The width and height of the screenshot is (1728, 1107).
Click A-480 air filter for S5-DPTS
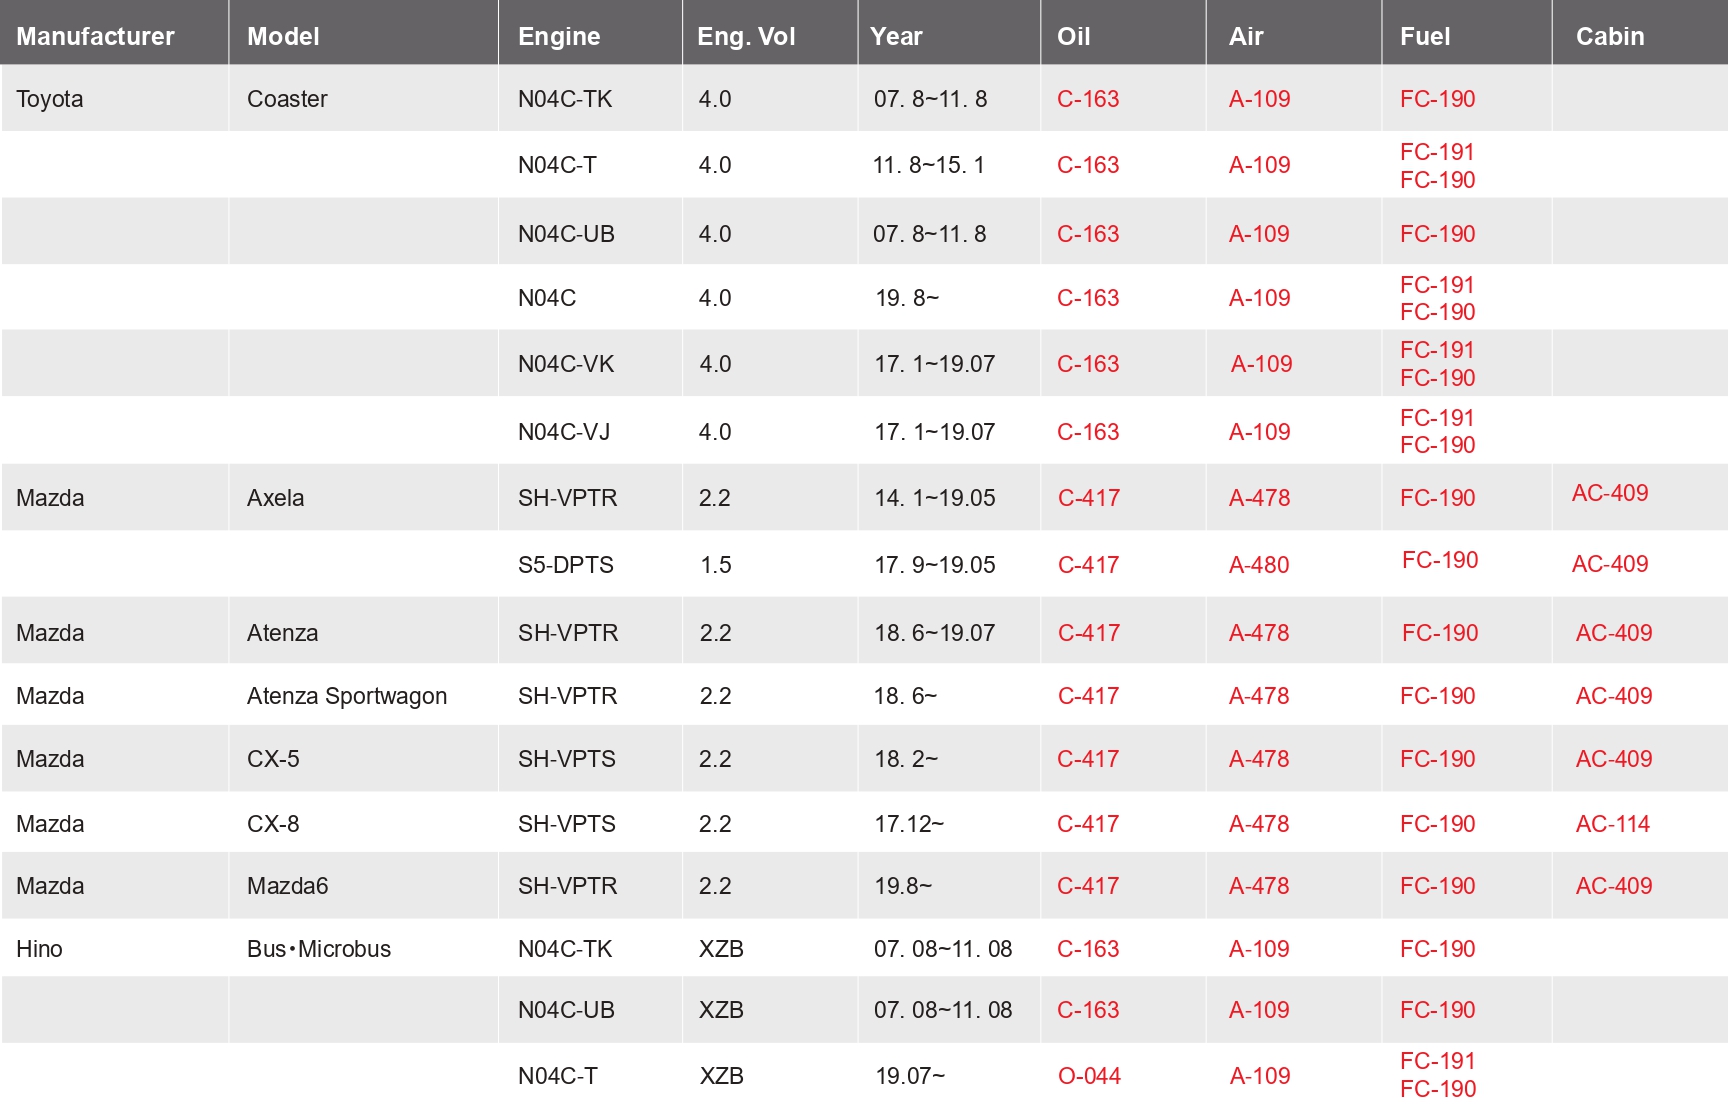point(1259,565)
